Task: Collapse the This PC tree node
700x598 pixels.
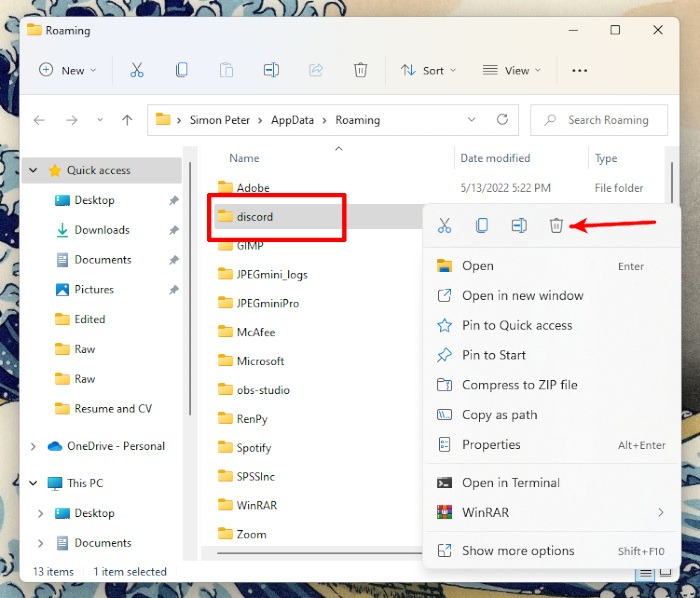Action: pyautogui.click(x=33, y=483)
